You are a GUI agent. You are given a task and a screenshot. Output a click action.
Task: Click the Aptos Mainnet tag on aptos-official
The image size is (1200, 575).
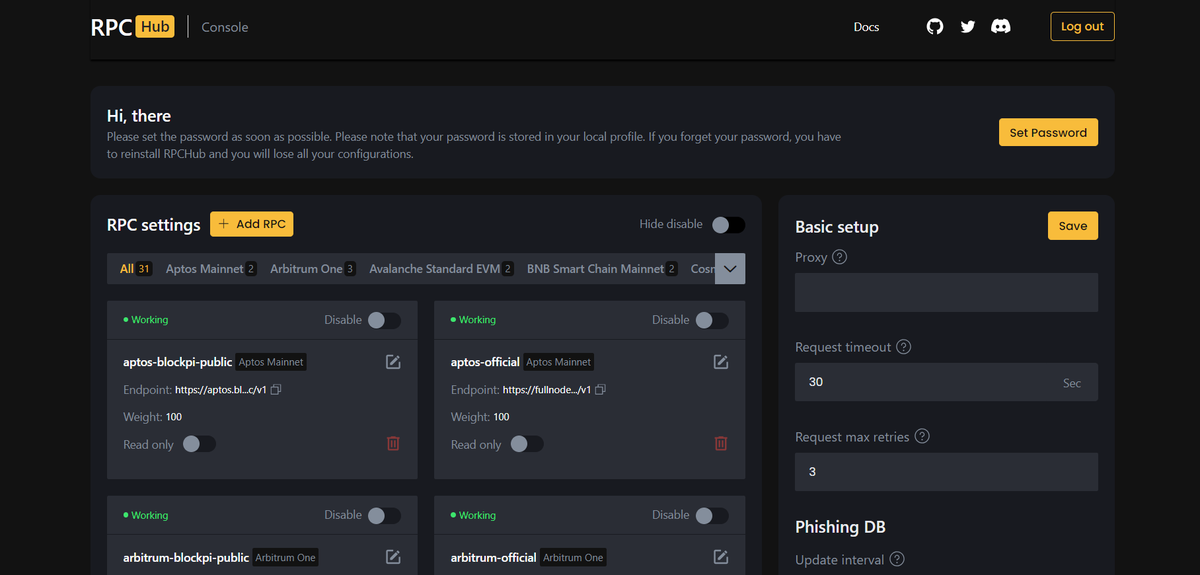coord(559,362)
